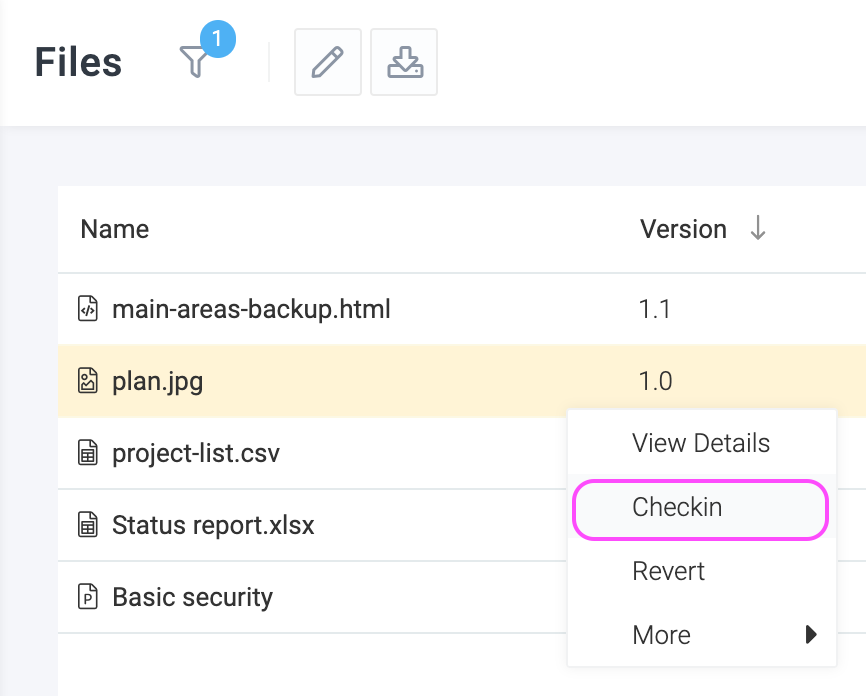Click the image file icon beside plan.jpg
This screenshot has height=696, width=866.
pyautogui.click(x=87, y=381)
